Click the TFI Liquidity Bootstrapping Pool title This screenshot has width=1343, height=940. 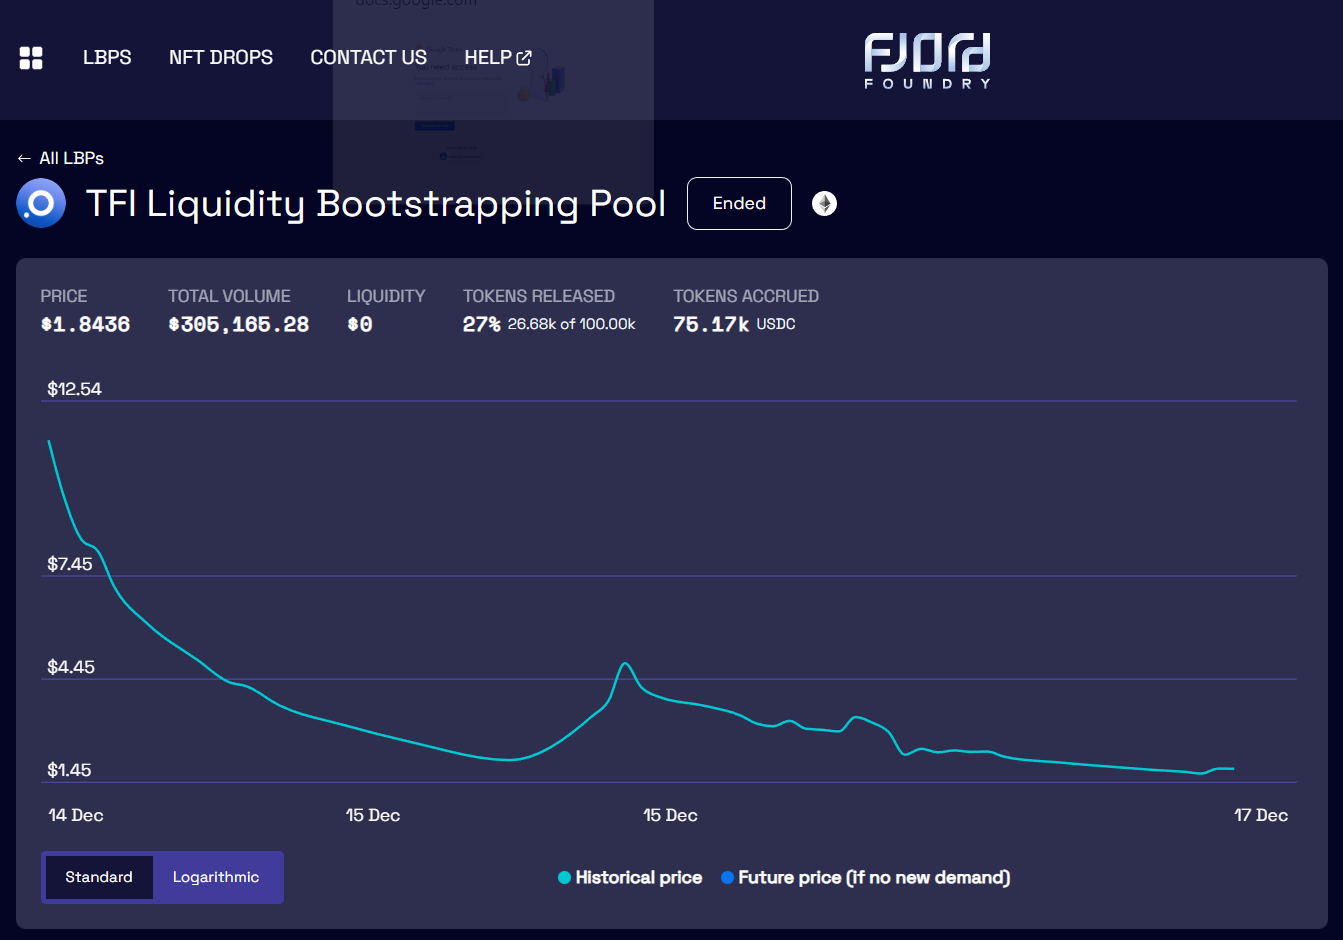click(x=376, y=204)
